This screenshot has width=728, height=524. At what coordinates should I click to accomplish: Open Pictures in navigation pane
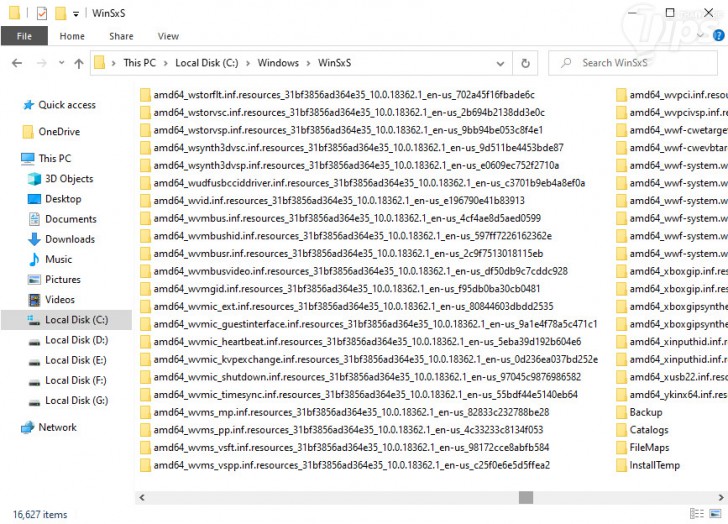54,279
